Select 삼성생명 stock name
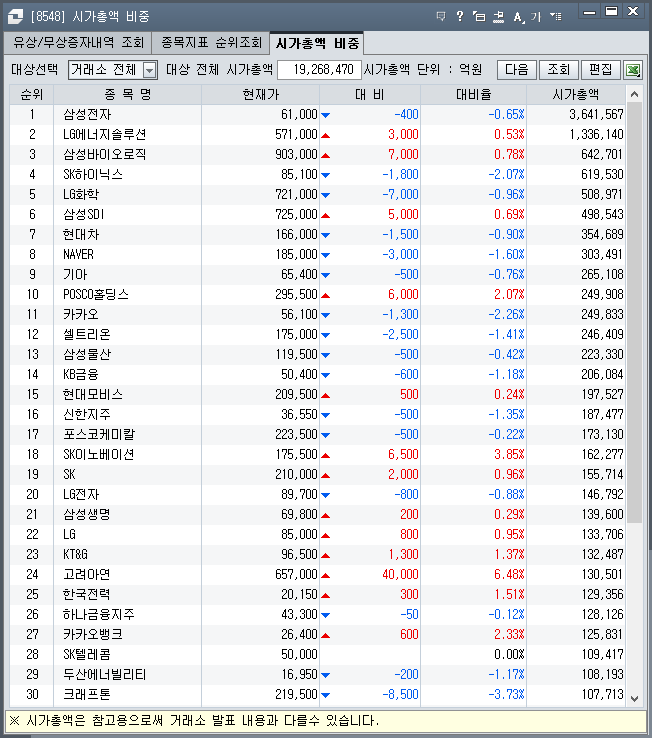The image size is (652, 738). coord(87,514)
